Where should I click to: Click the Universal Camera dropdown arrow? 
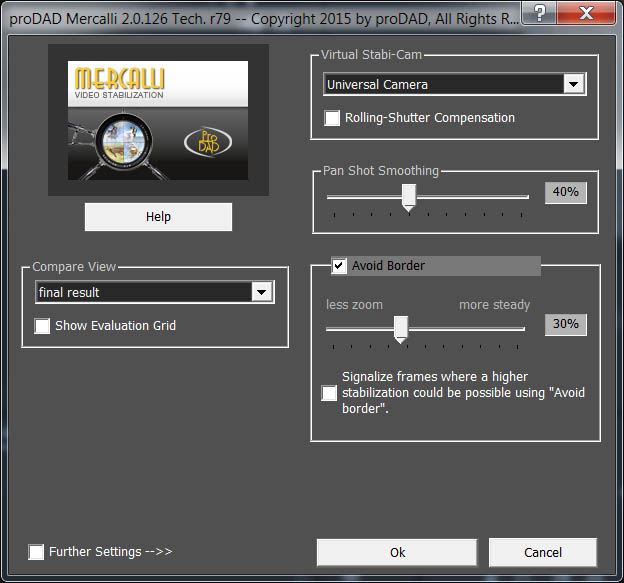[x=573, y=84]
